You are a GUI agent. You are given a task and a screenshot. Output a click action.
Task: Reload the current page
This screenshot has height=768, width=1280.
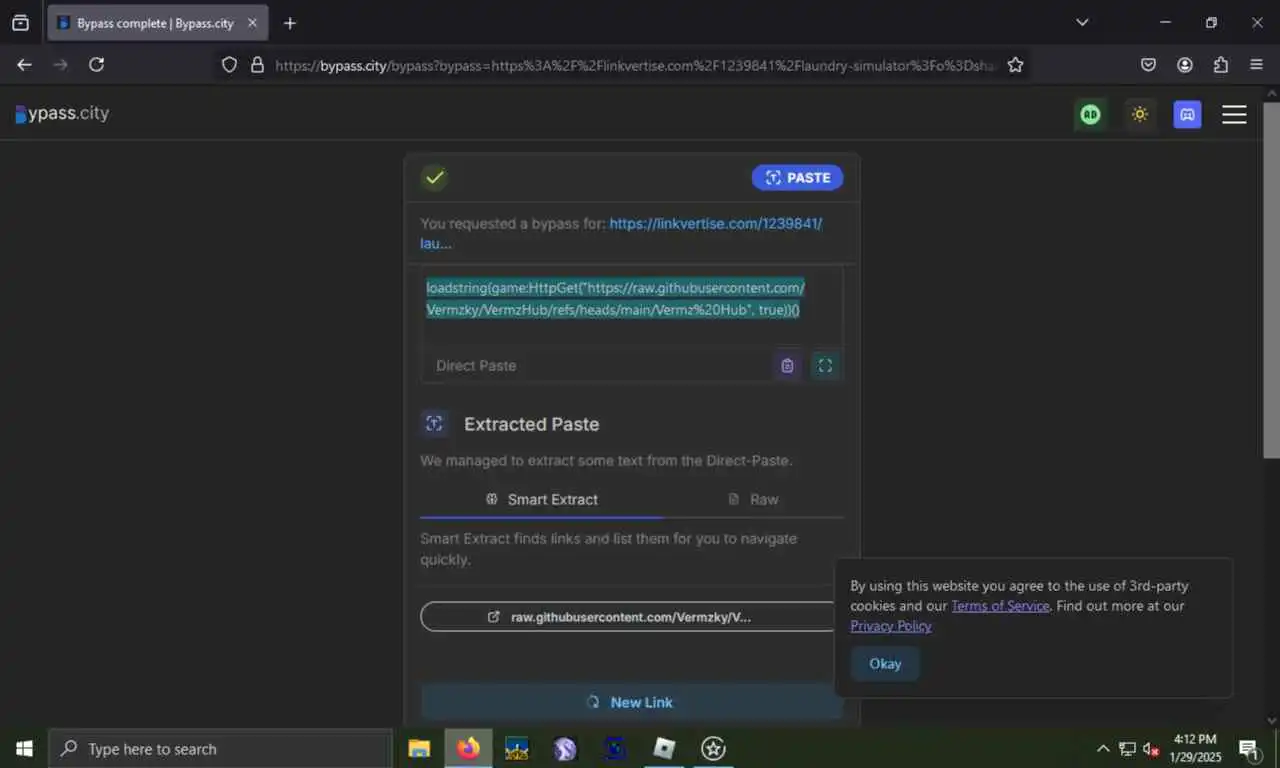[x=96, y=64]
